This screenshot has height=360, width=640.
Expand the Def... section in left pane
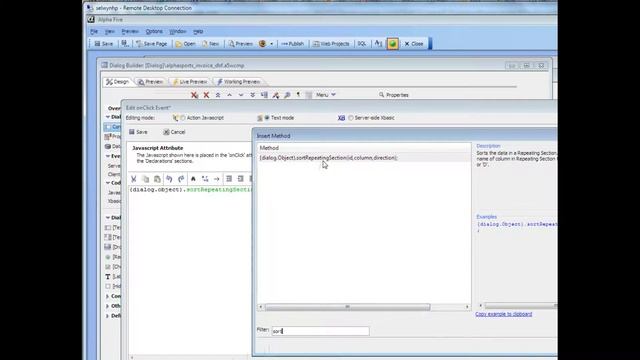pos(108,316)
